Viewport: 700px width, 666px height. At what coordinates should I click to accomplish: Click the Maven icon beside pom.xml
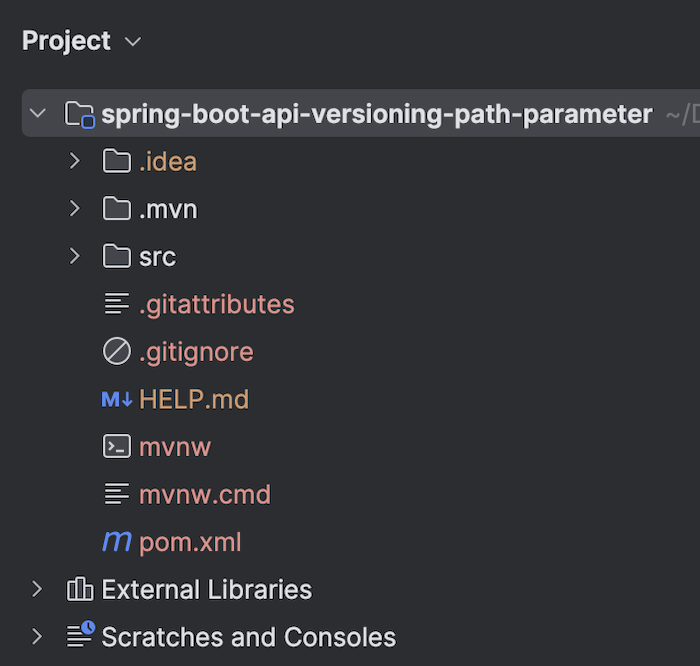117,543
